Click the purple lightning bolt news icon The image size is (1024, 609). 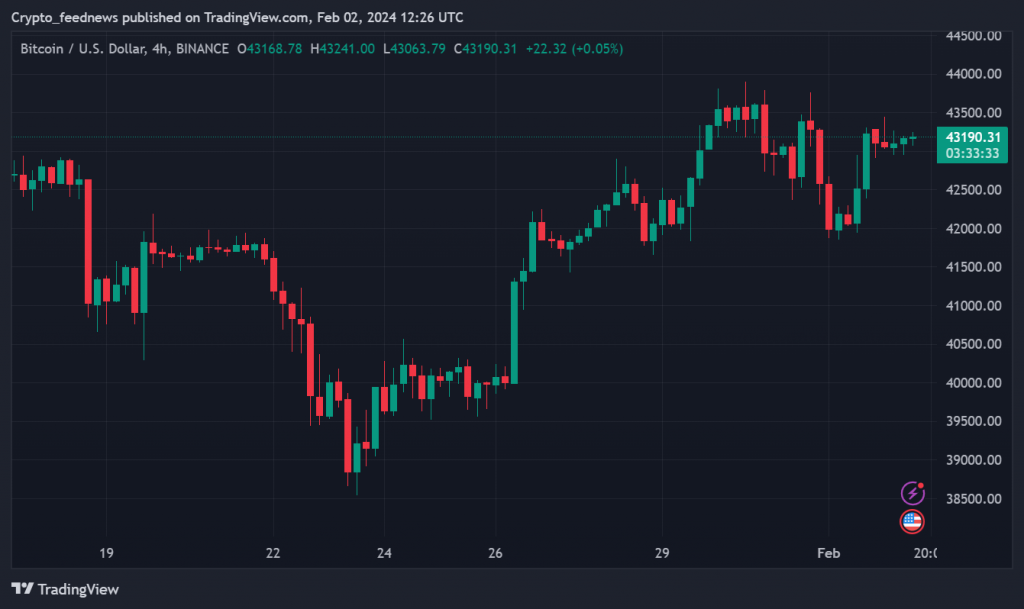912,492
